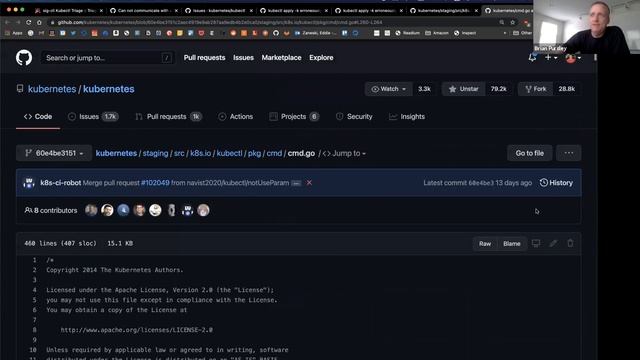Screen dimensions: 640x360
Task: Open the kubernetes repository name link
Action: [x=109, y=89]
